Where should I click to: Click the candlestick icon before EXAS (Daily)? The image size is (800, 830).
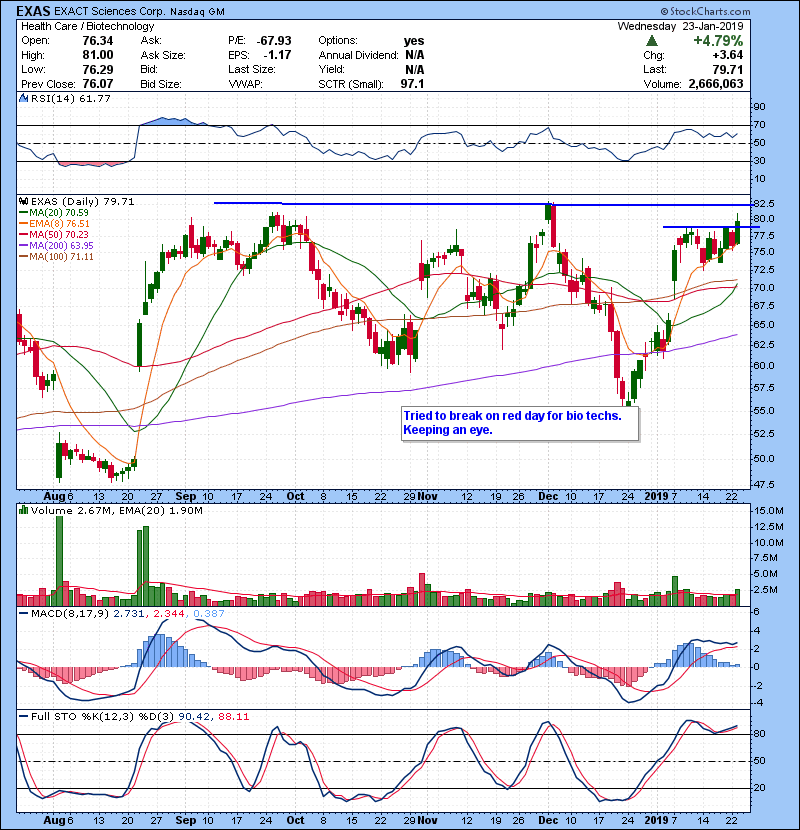pyautogui.click(x=23, y=201)
